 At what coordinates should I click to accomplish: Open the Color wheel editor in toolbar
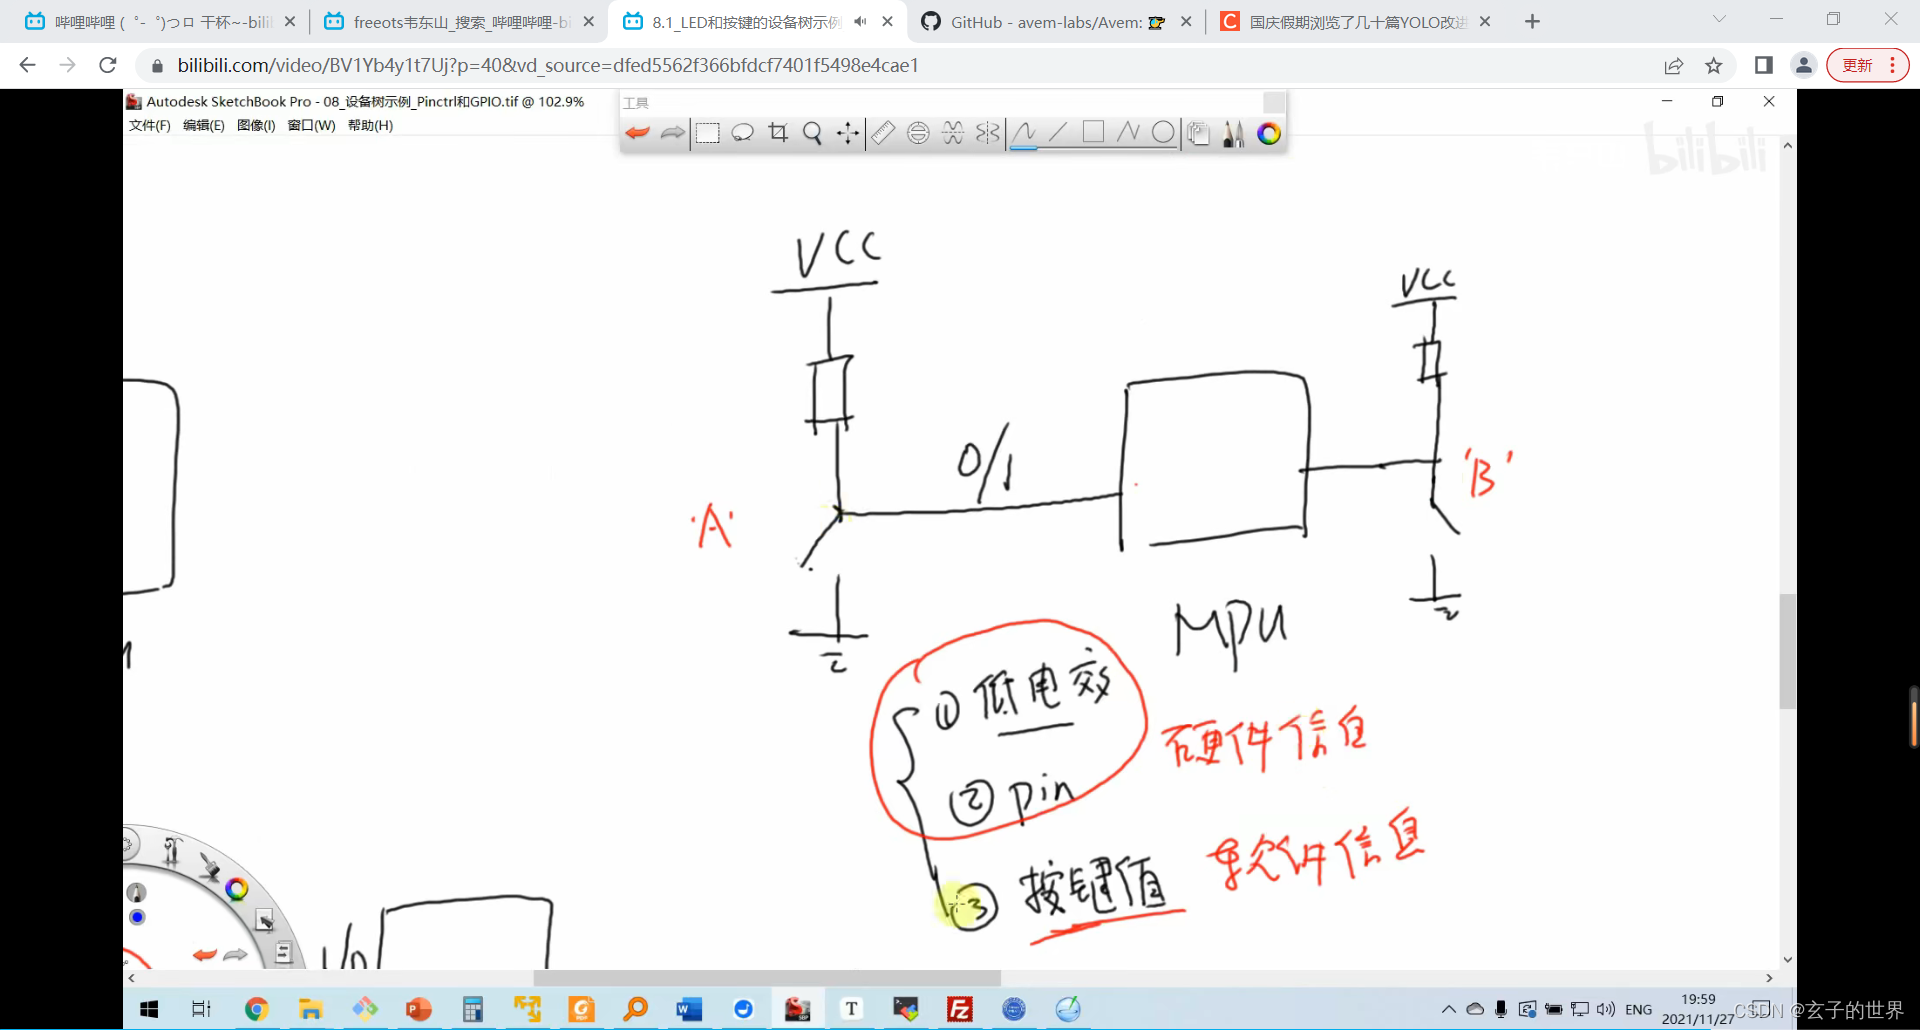[1269, 133]
